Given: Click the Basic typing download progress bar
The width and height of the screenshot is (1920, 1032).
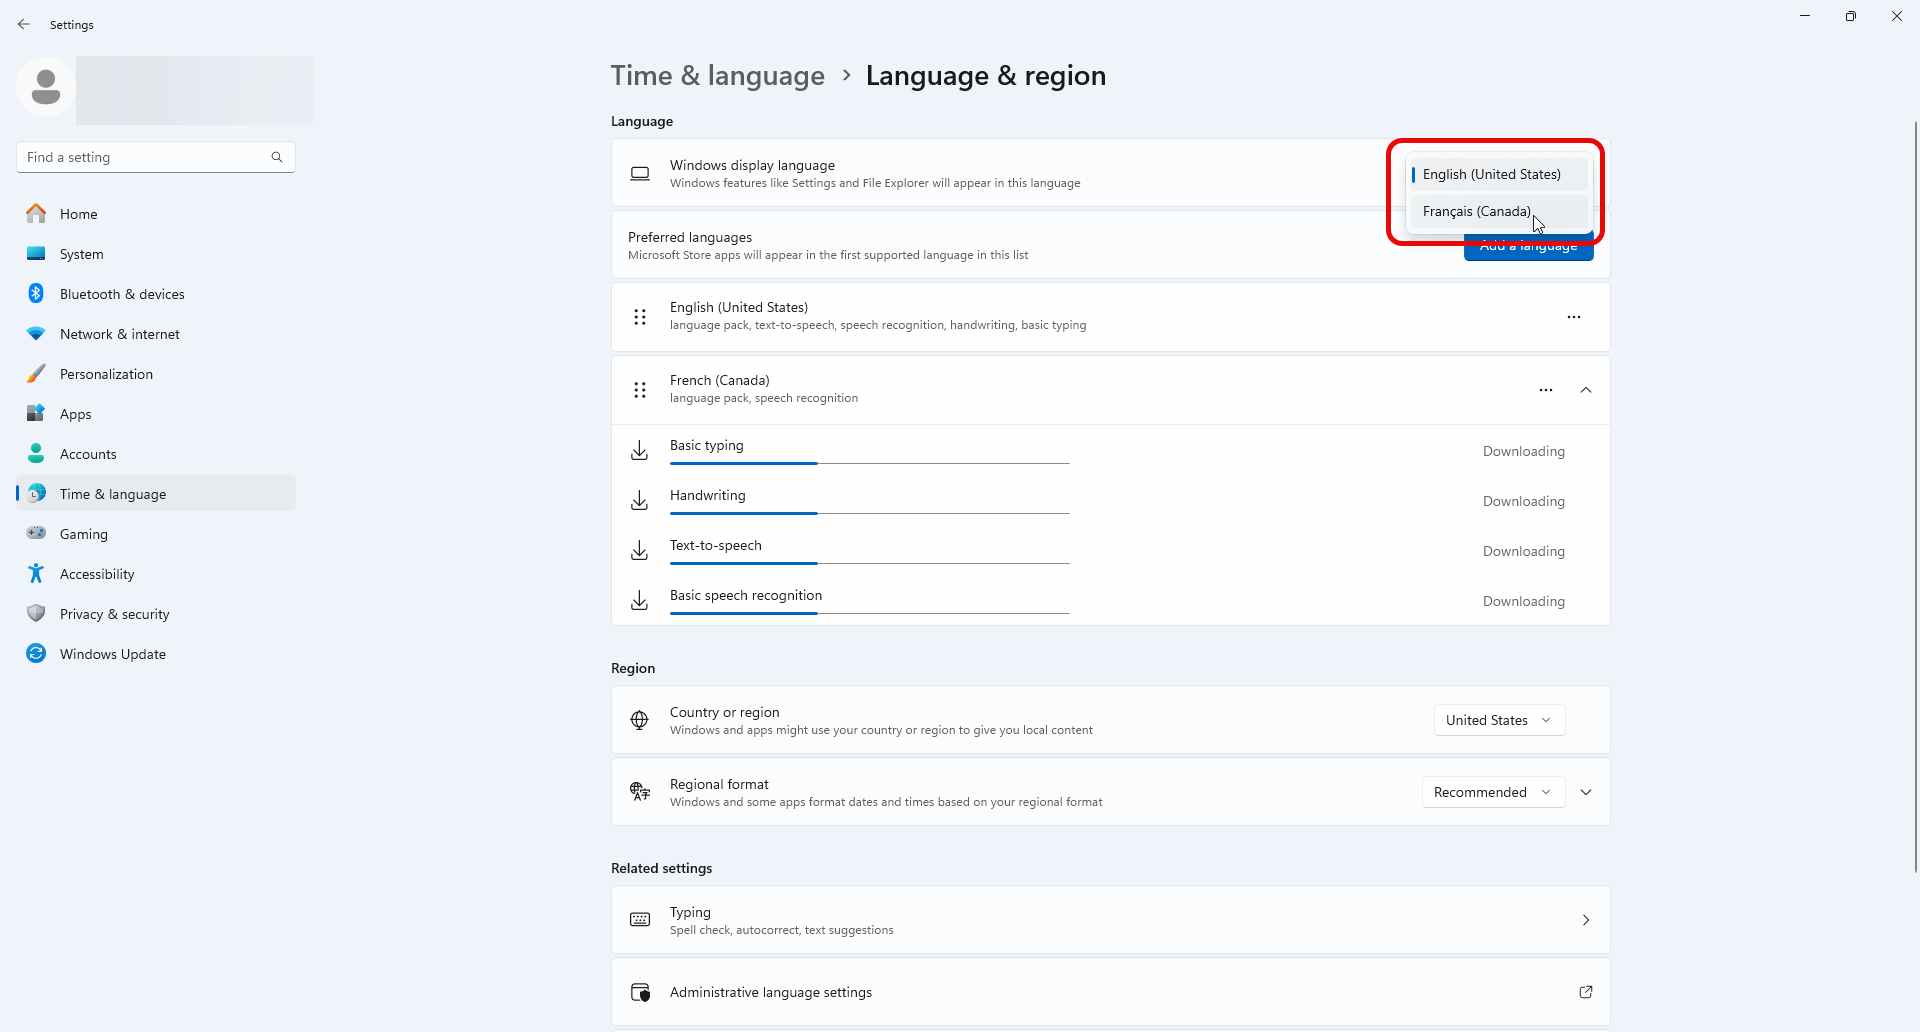Looking at the screenshot, I should (868, 463).
